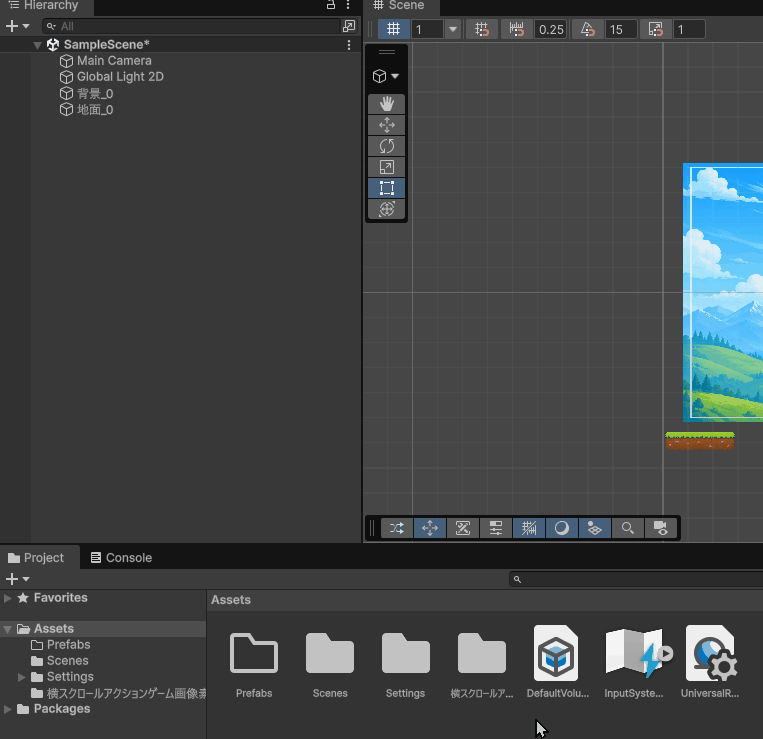Open the Hierarchy add (+) dropdown

(18, 26)
